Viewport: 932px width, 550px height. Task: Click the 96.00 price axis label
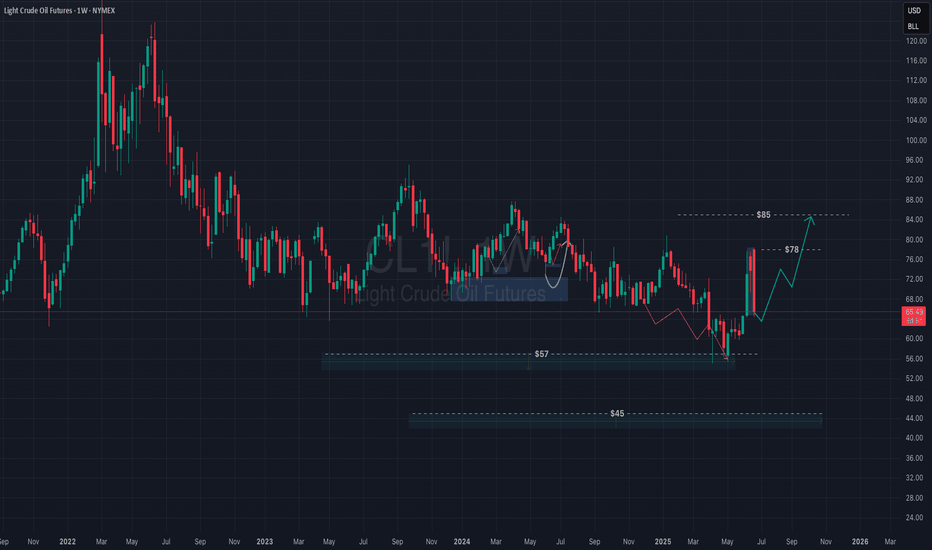pyautogui.click(x=916, y=160)
